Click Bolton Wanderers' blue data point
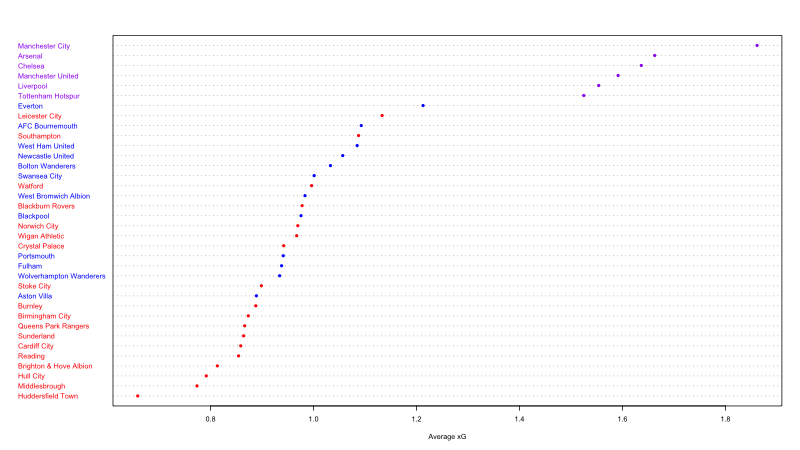 [331, 166]
